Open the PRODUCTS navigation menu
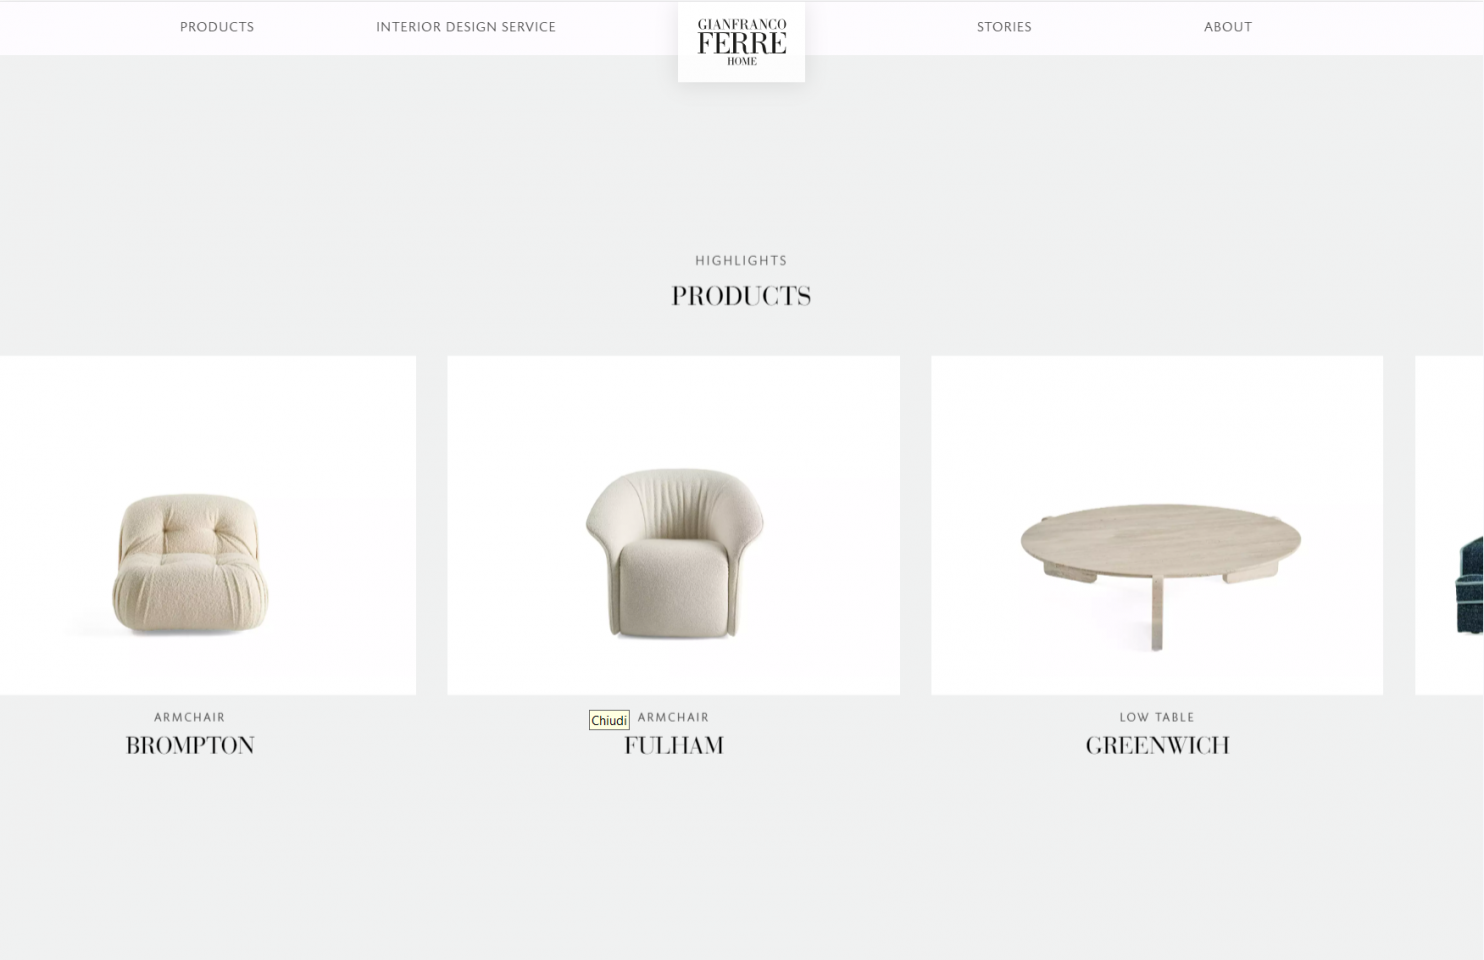This screenshot has width=1484, height=960. click(217, 27)
